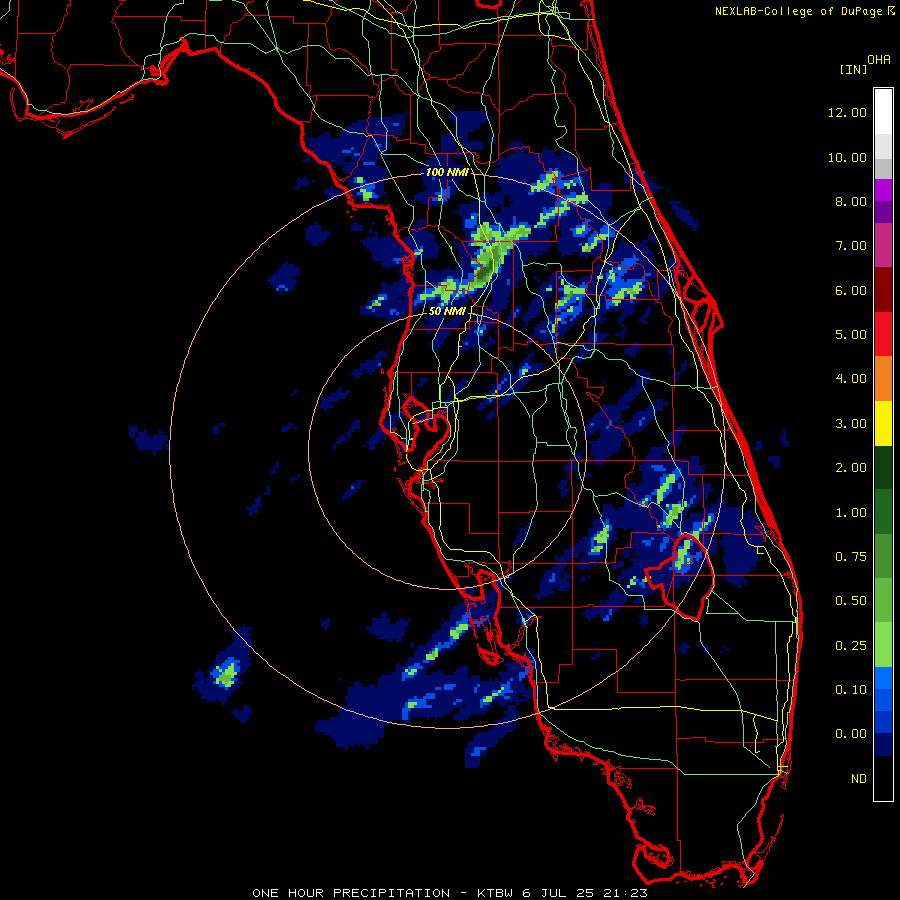The image size is (900, 900).
Task: Click the 6.00 legend value
Action: [851, 290]
